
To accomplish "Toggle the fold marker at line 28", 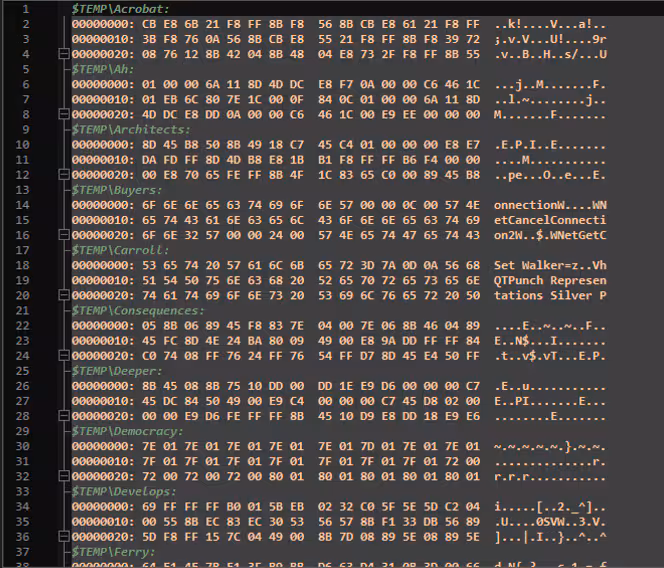I will pyautogui.click(x=64, y=415).
